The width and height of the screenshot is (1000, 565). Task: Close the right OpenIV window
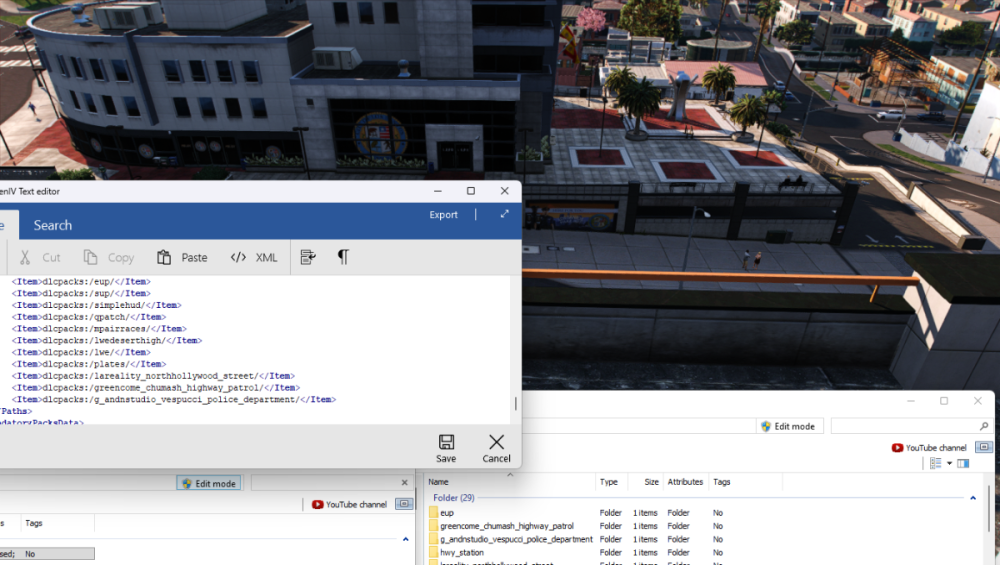[x=978, y=400]
